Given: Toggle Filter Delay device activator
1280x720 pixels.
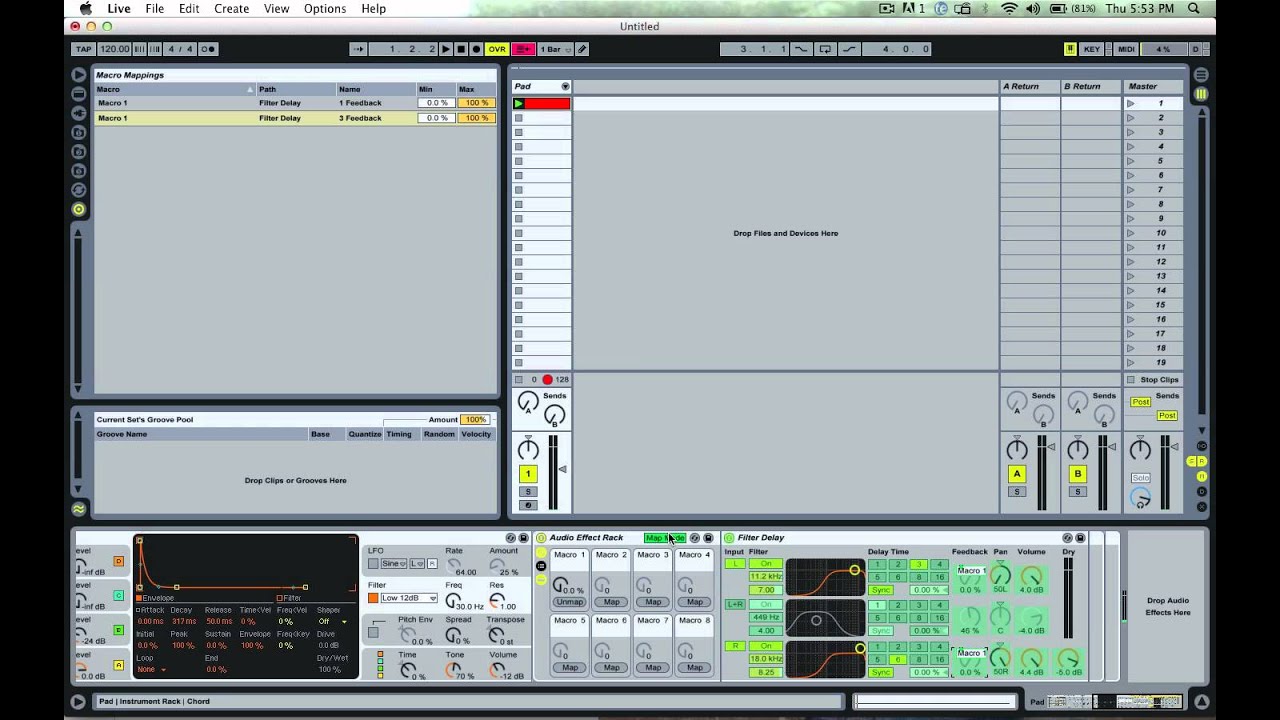Looking at the screenshot, I should coord(729,538).
